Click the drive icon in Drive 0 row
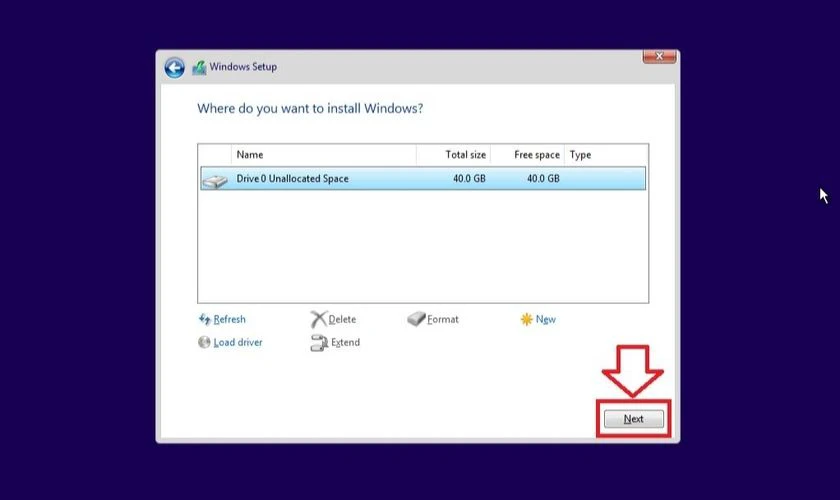The height and width of the screenshot is (500, 840). [x=215, y=181]
